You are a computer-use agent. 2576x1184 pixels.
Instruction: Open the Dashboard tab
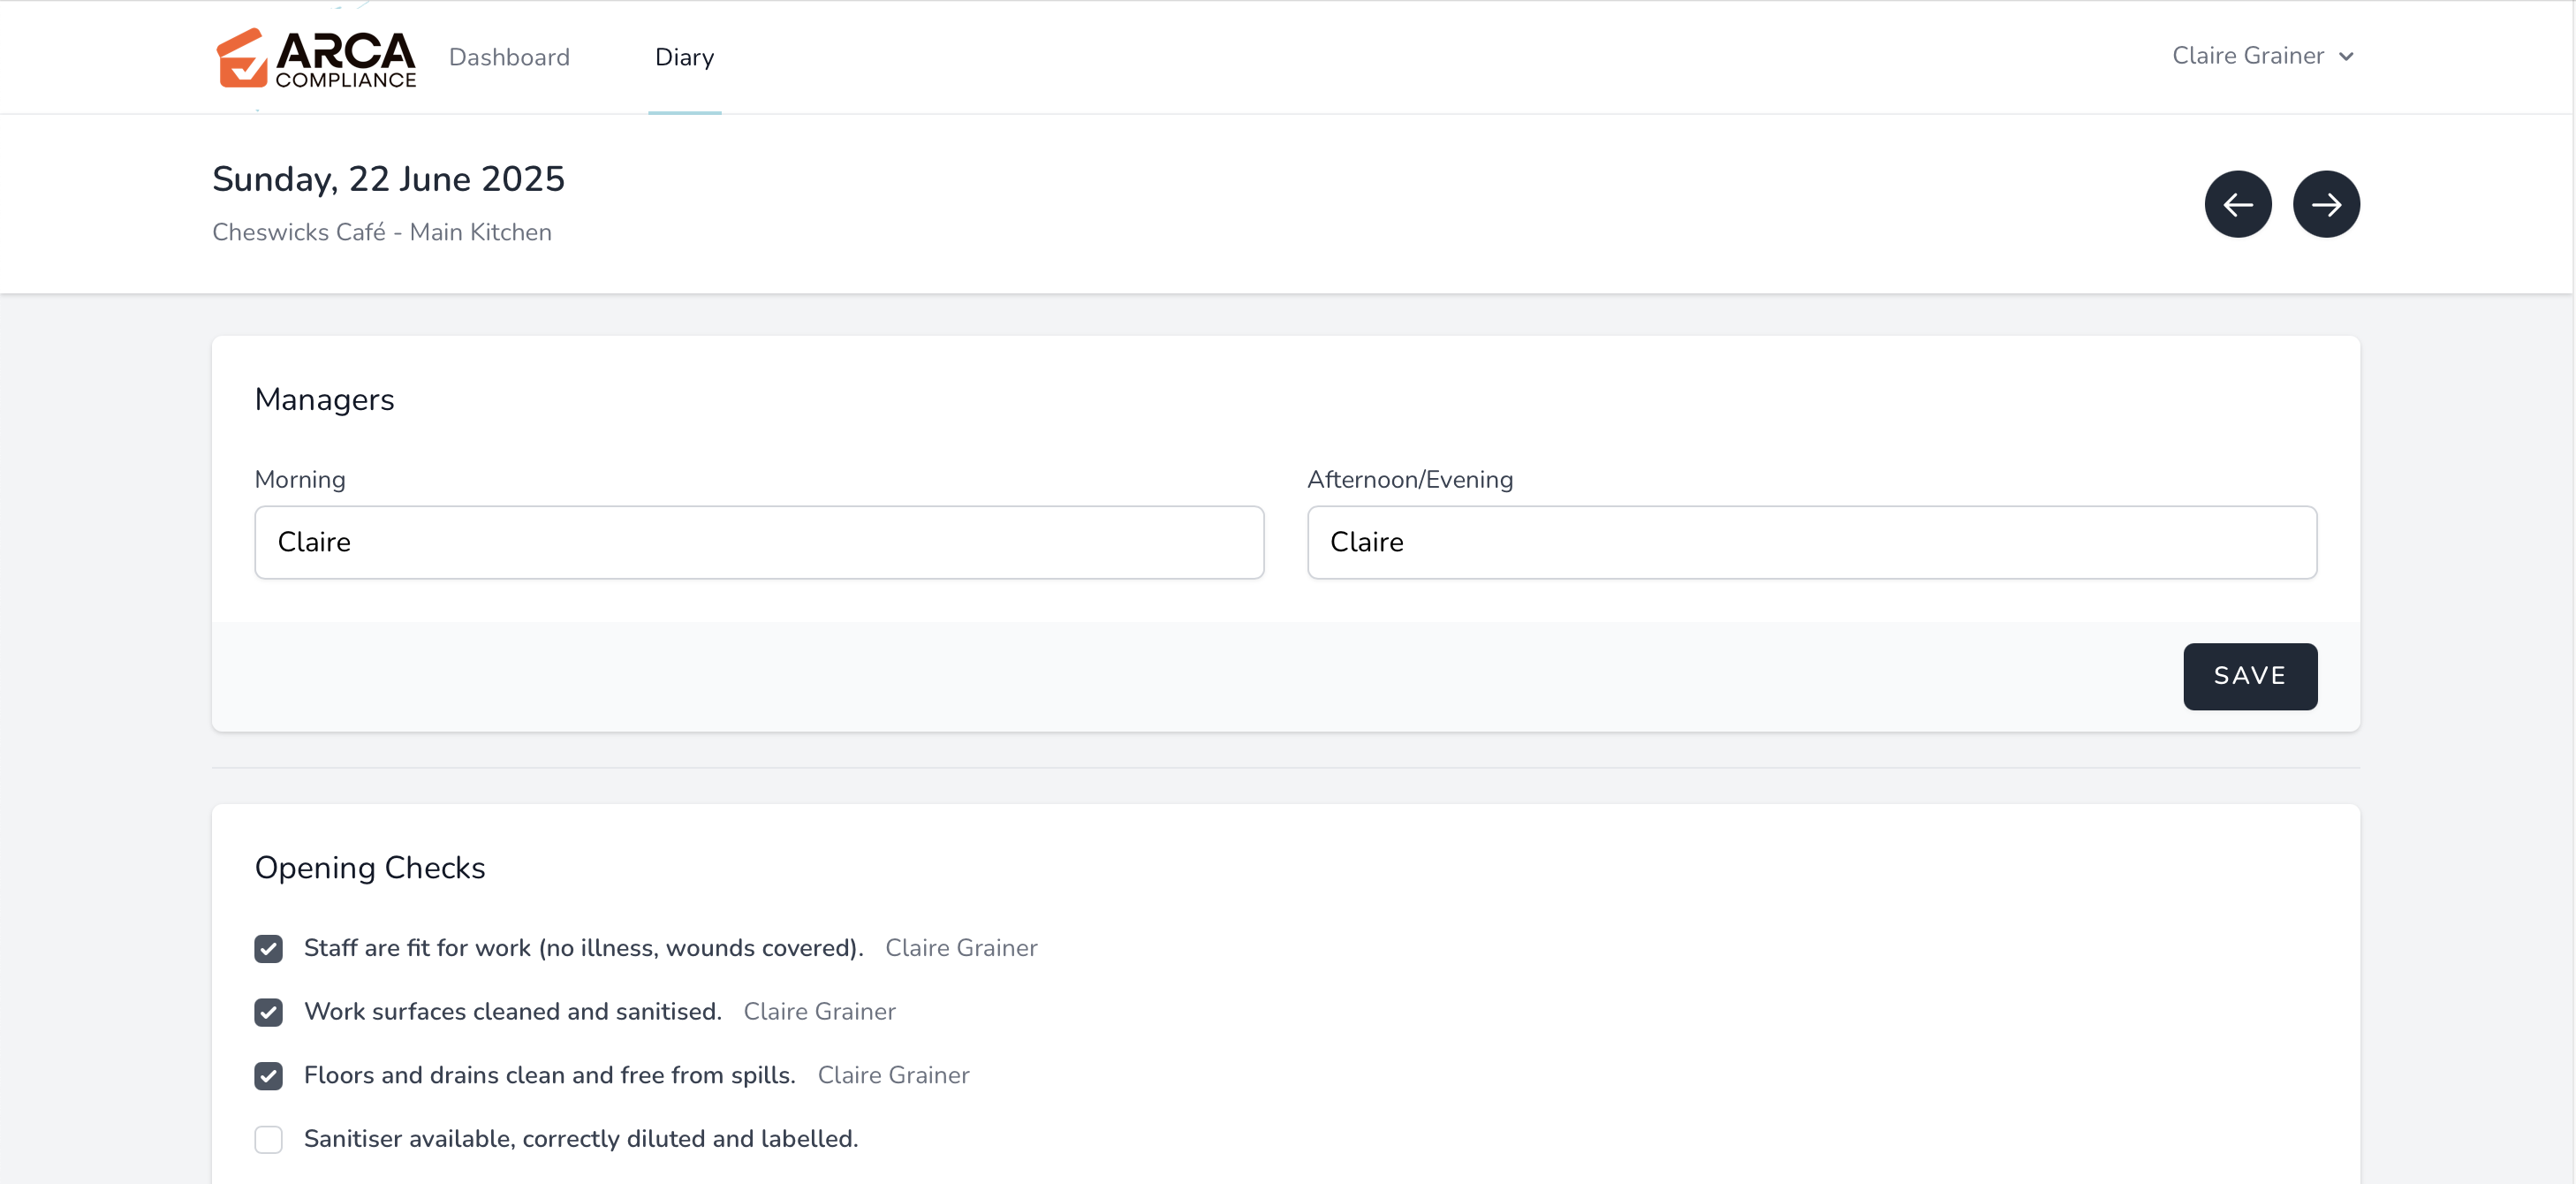tap(509, 57)
